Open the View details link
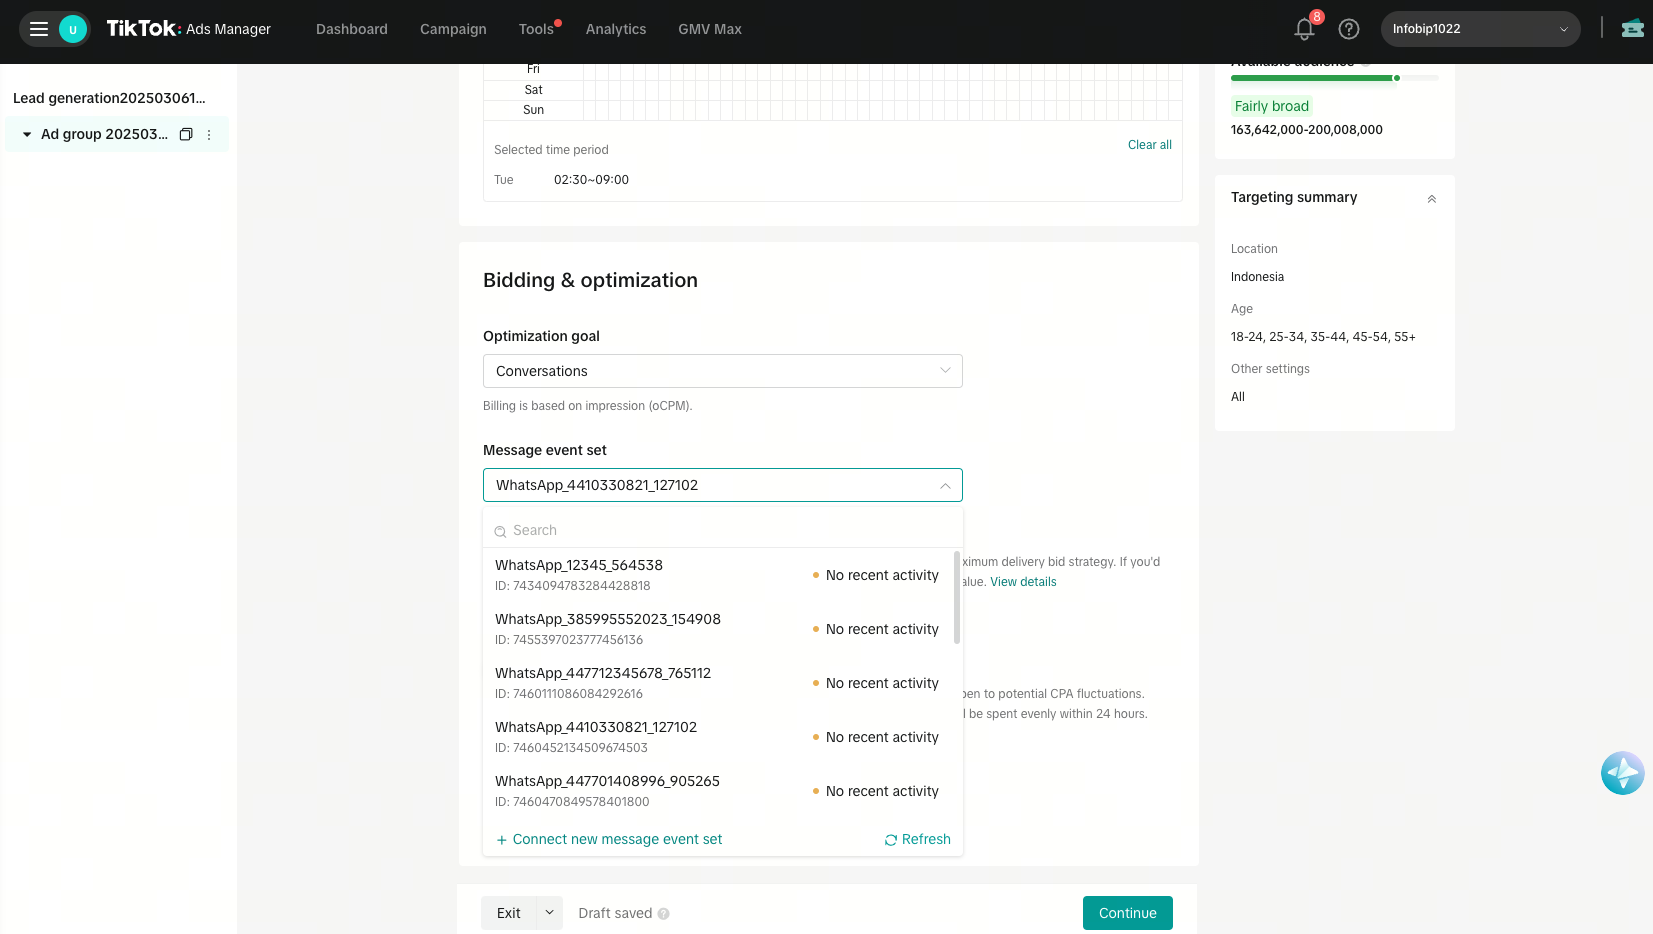The height and width of the screenshot is (934, 1653). tap(1023, 582)
